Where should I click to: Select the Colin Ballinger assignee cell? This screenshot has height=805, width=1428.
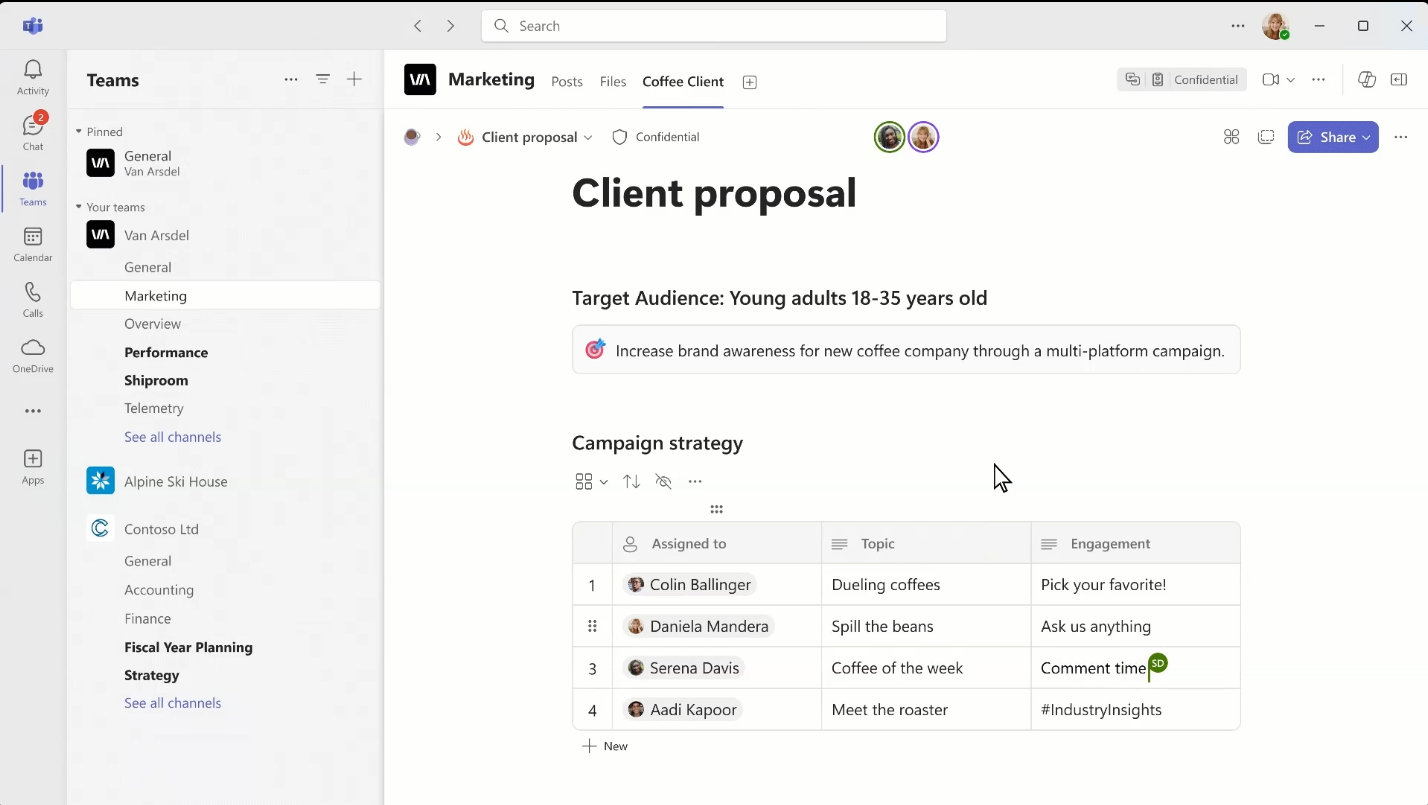click(717, 585)
